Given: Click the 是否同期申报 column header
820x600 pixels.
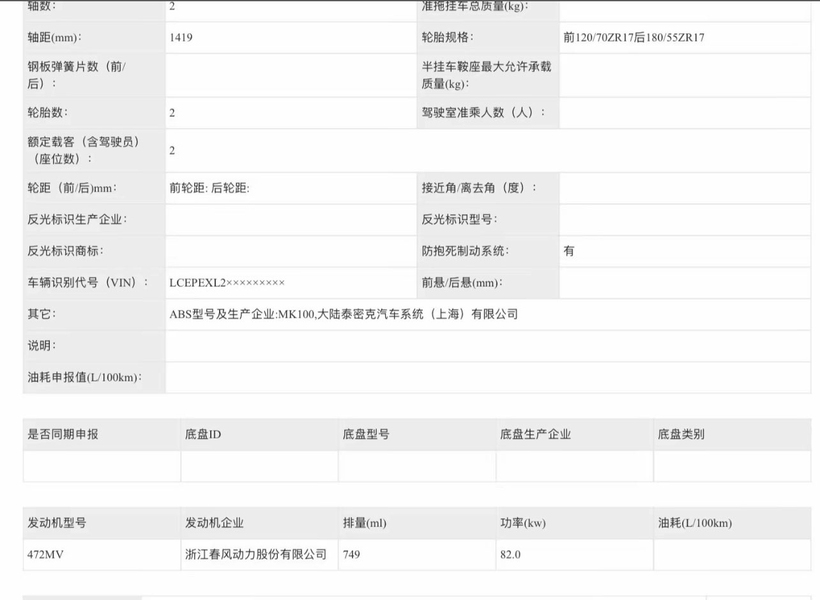Looking at the screenshot, I should click(x=63, y=434).
